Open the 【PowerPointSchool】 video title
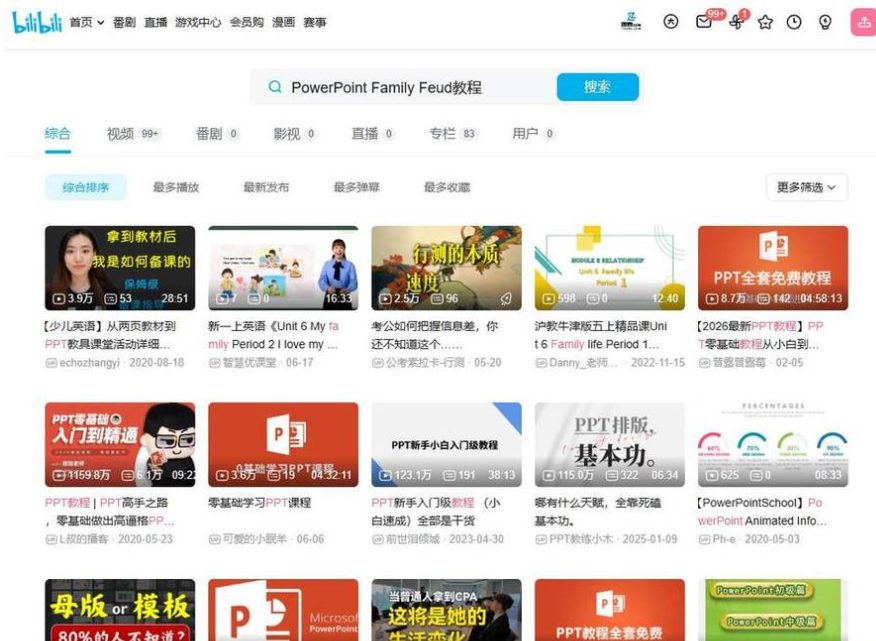This screenshot has height=641, width=876. click(763, 511)
